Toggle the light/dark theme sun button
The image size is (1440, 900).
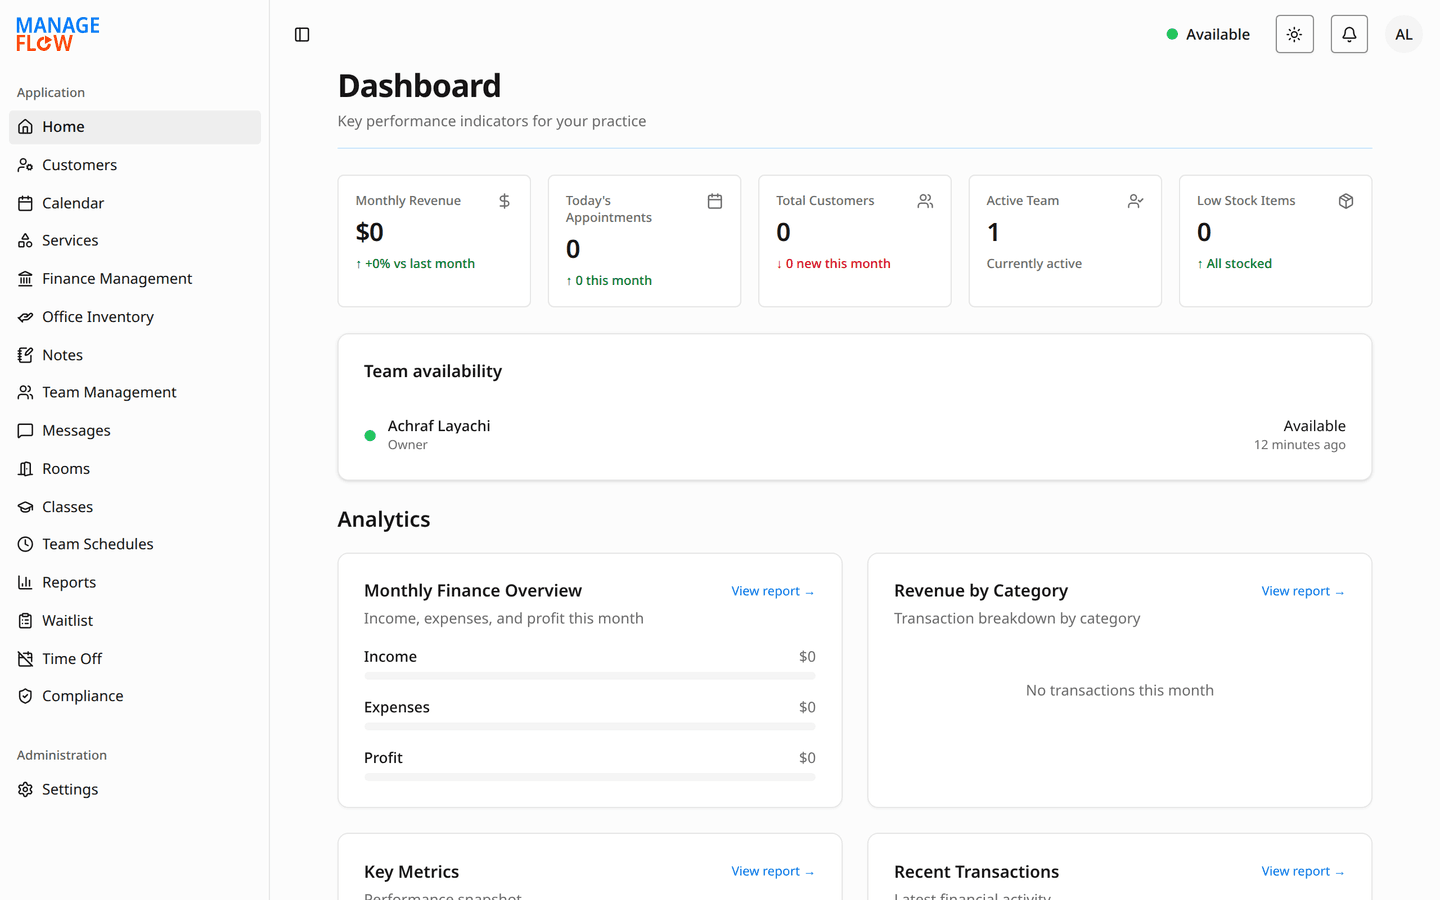point(1294,34)
